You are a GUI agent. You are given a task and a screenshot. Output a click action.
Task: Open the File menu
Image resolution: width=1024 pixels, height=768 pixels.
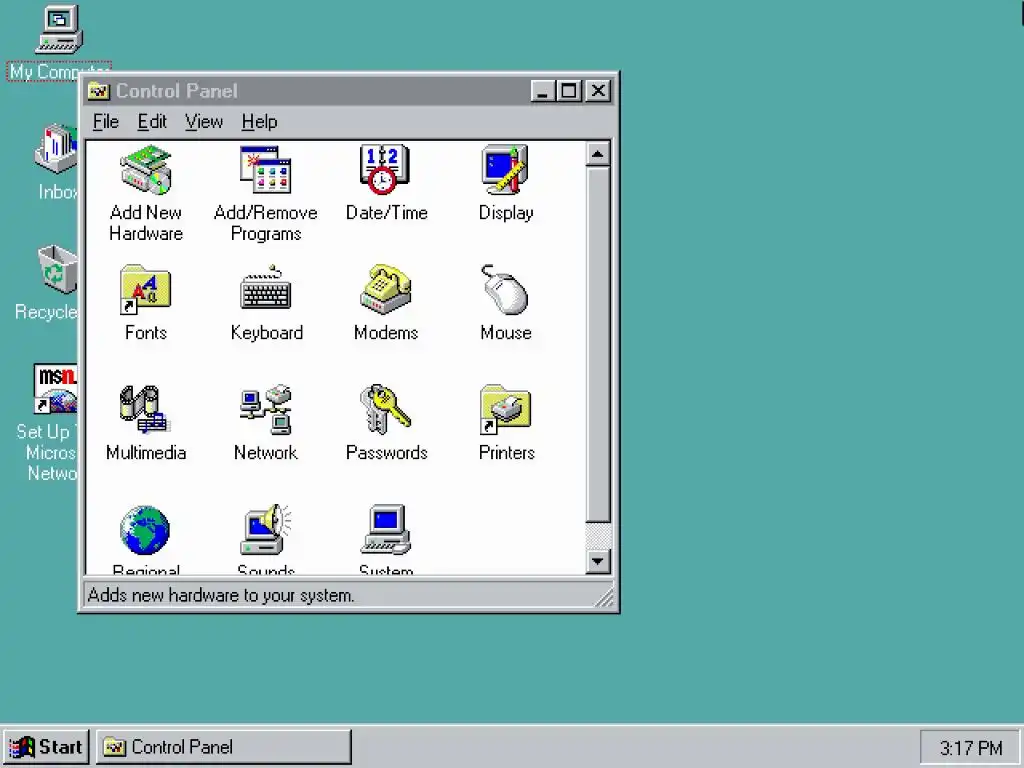click(106, 121)
